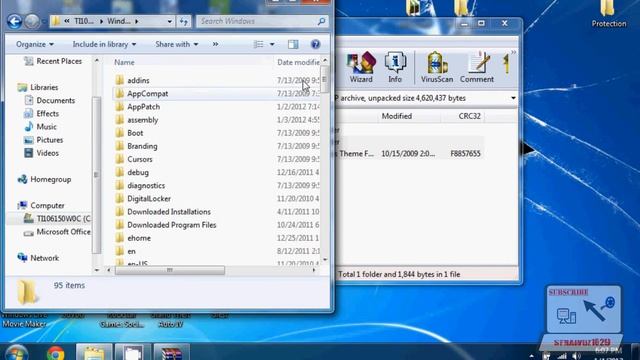Launch Chrome from the taskbar
The image size is (640, 360).
55,353
